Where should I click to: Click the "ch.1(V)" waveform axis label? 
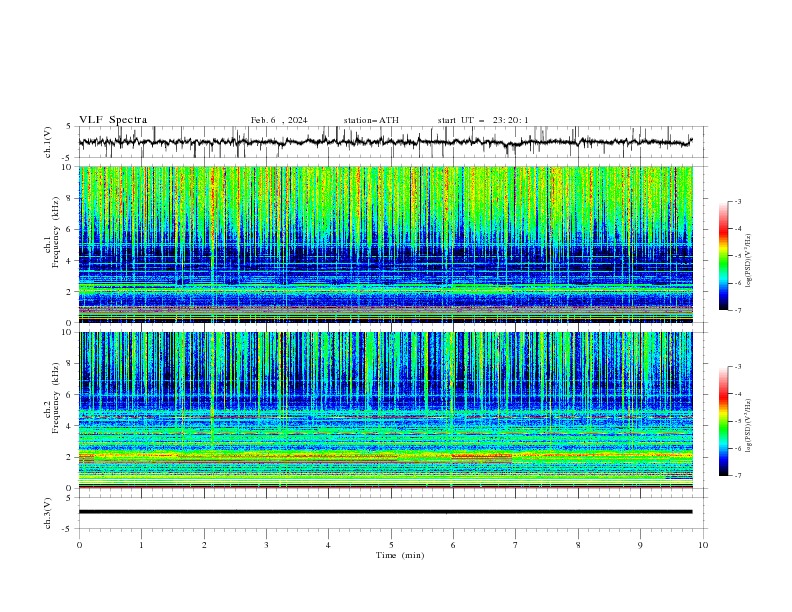48,142
